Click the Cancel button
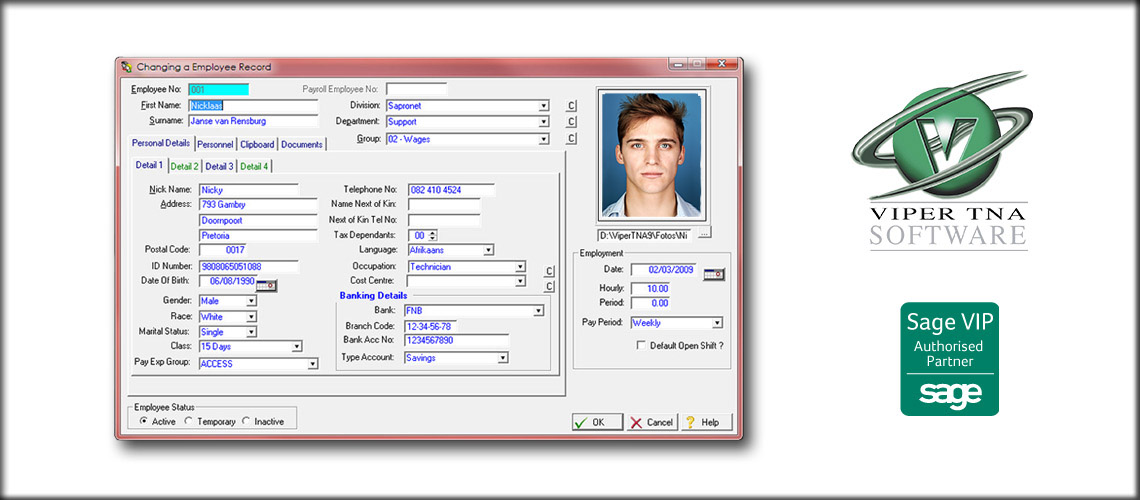 coord(652,422)
